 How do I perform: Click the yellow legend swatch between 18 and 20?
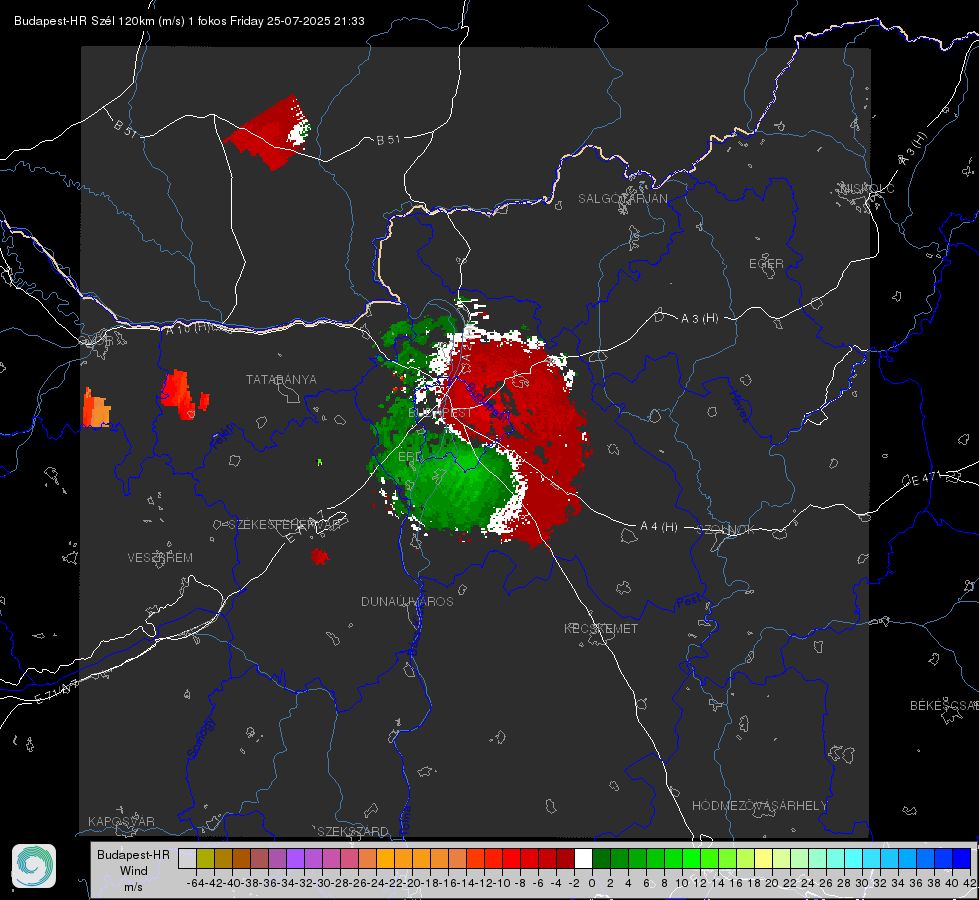763,859
